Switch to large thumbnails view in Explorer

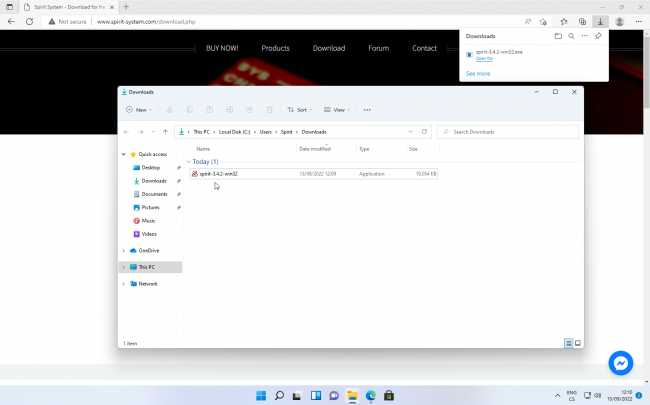click(578, 343)
